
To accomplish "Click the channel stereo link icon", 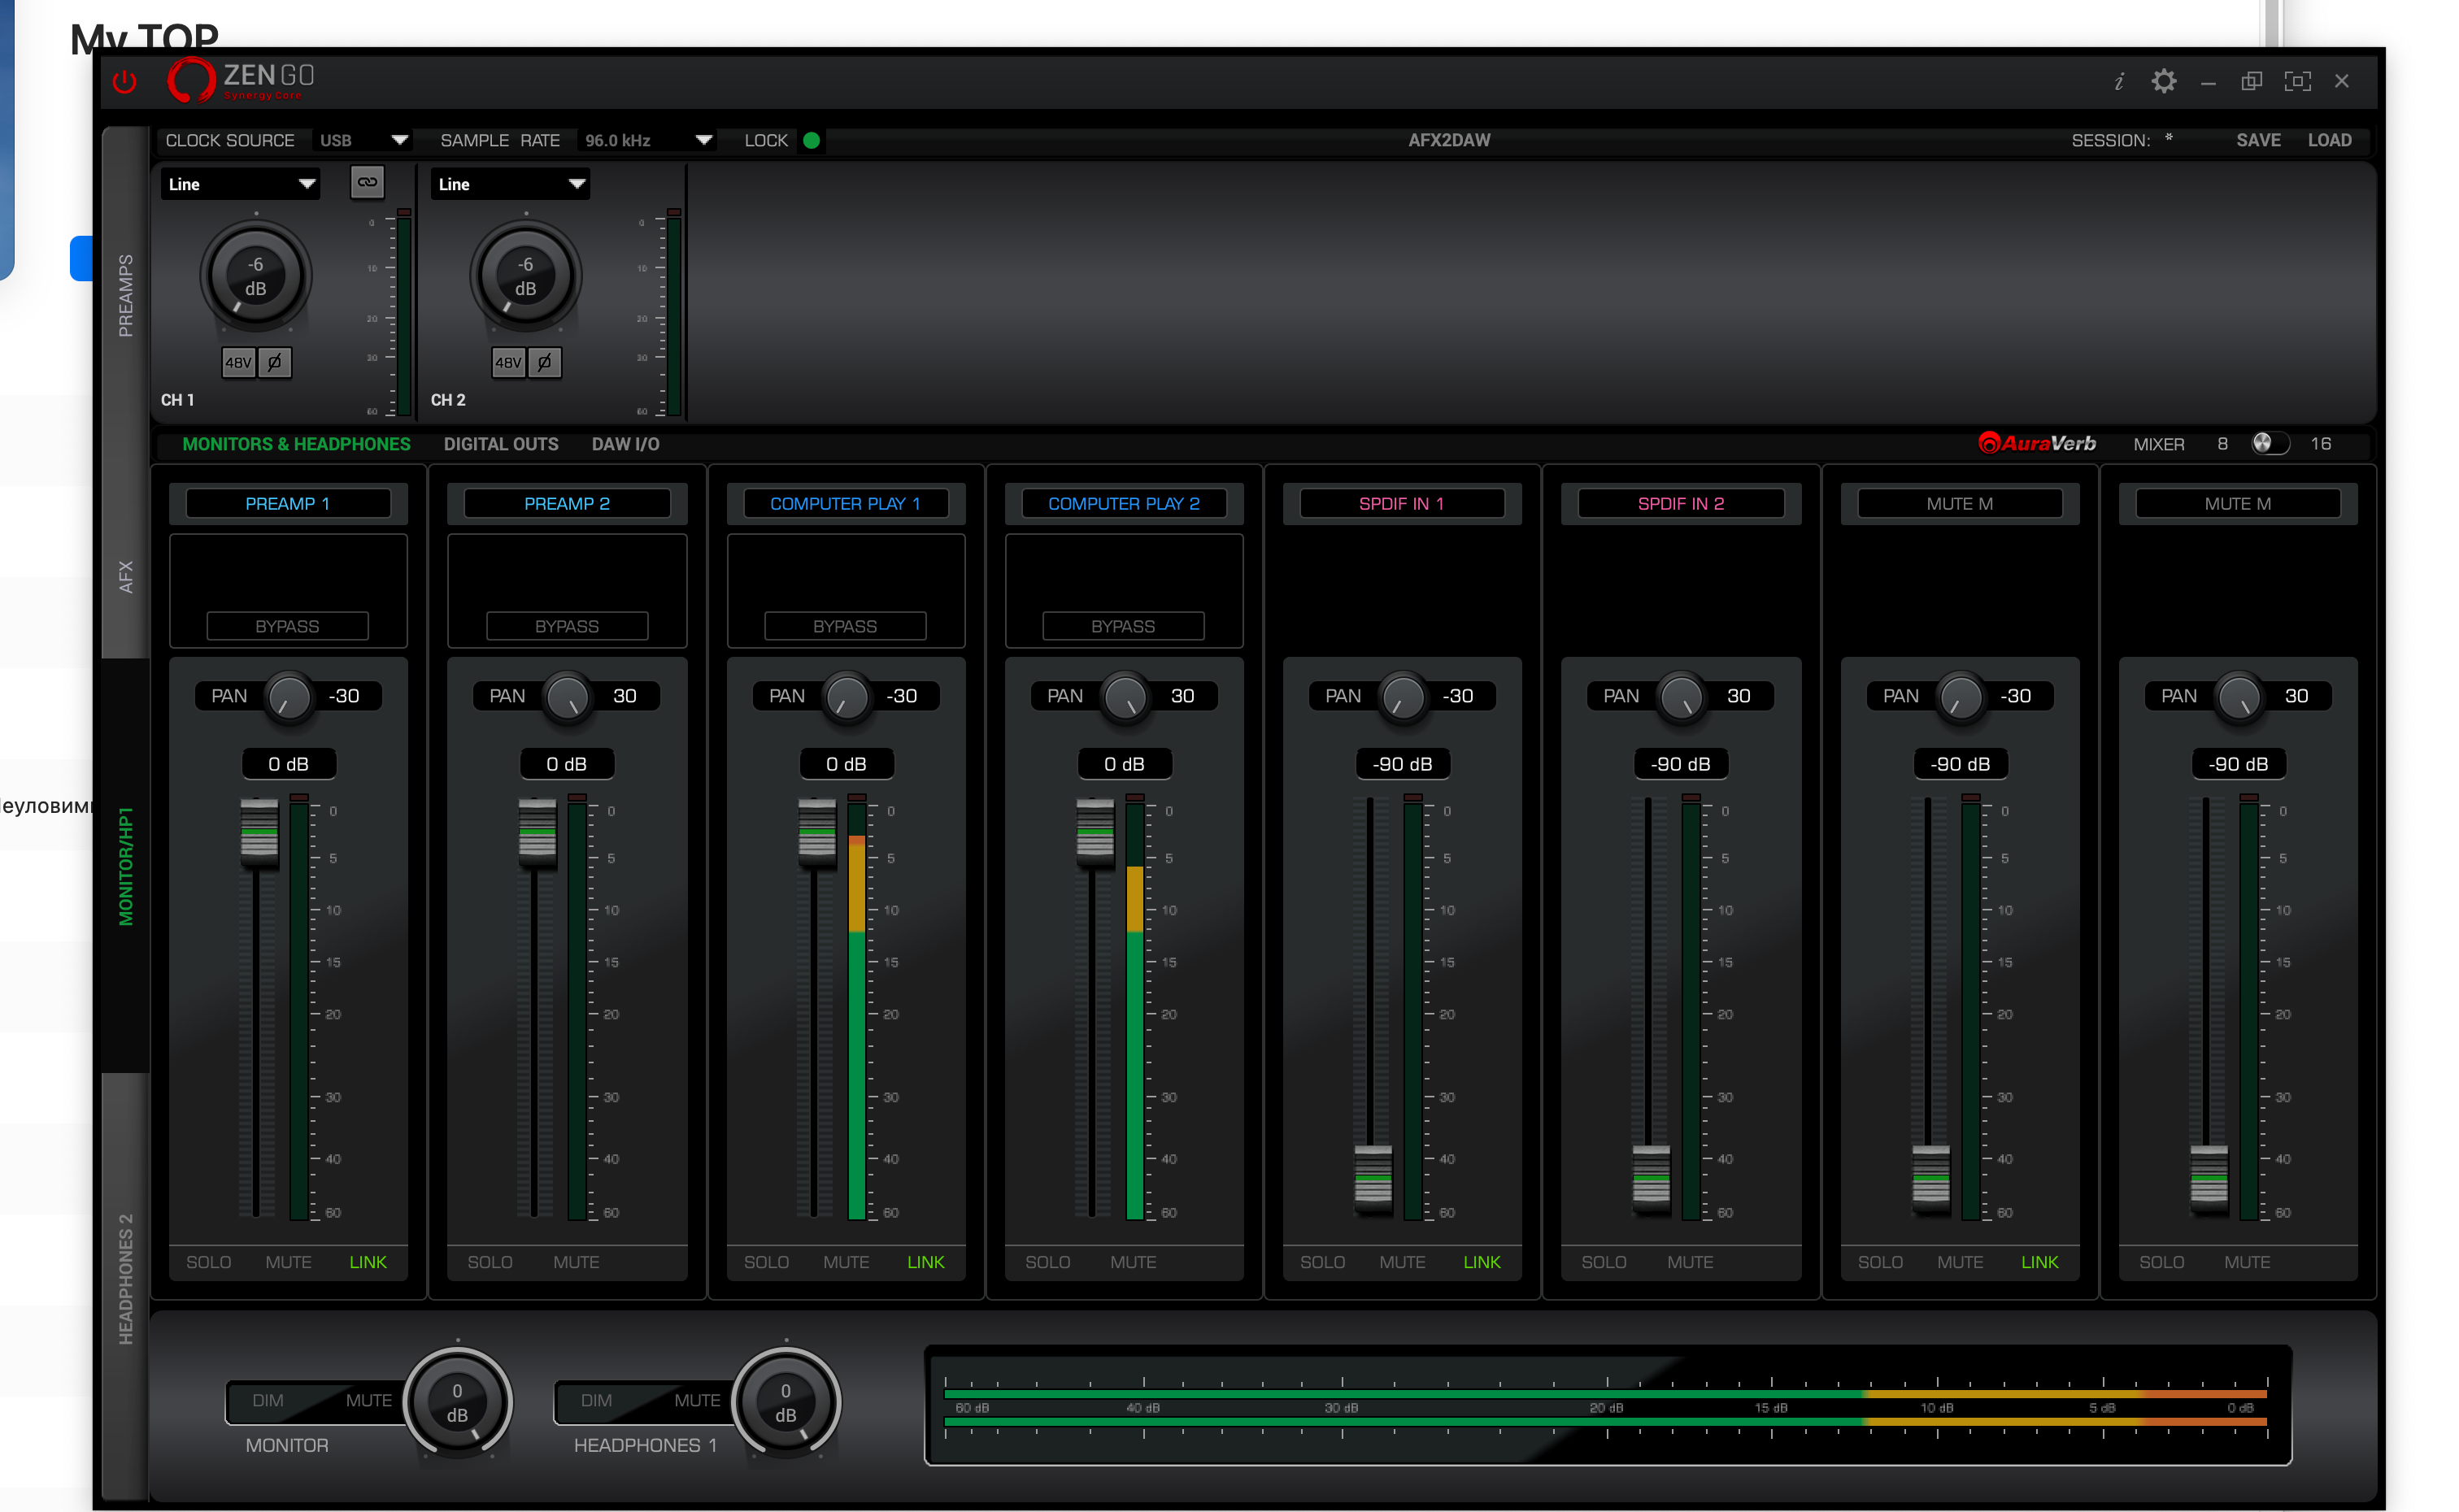I will [367, 182].
